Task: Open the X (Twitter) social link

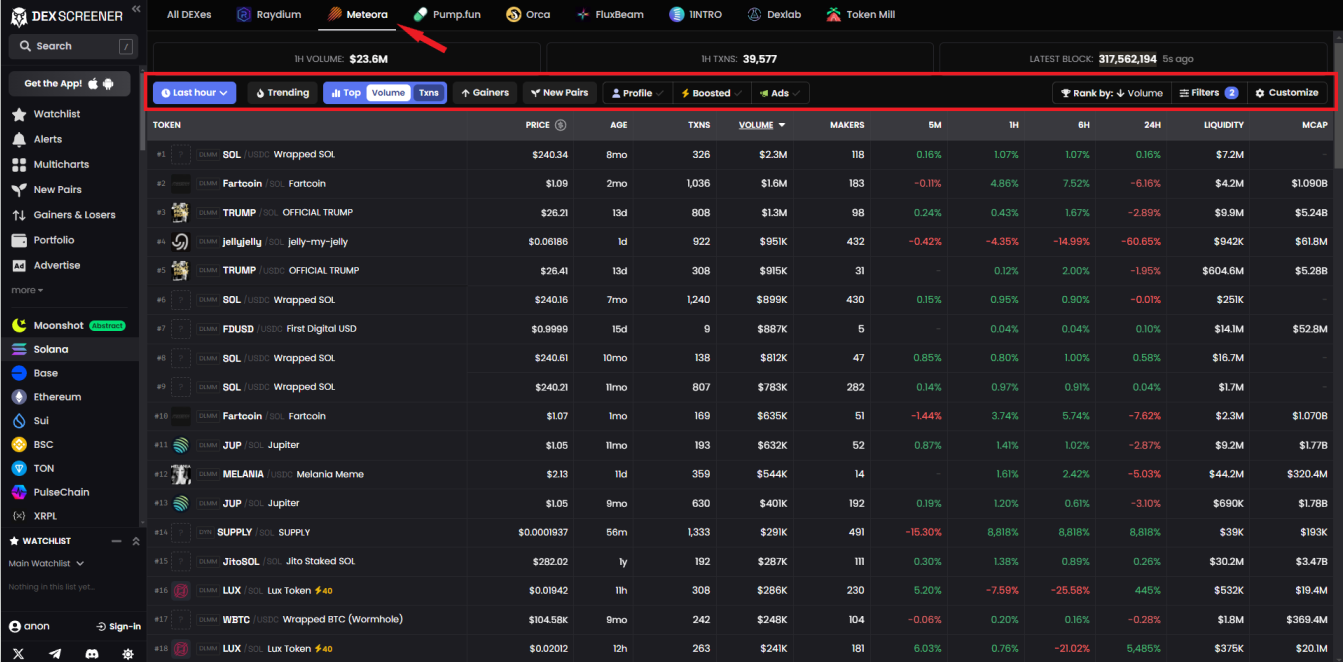Action: [18, 653]
